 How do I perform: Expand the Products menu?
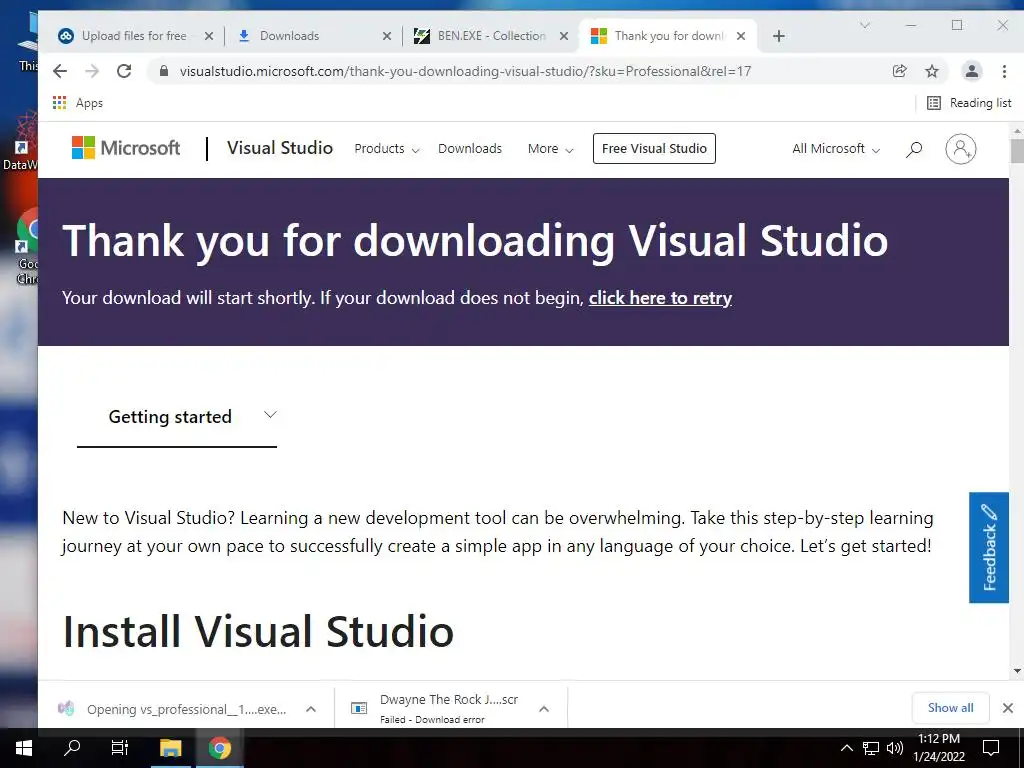click(x=387, y=149)
